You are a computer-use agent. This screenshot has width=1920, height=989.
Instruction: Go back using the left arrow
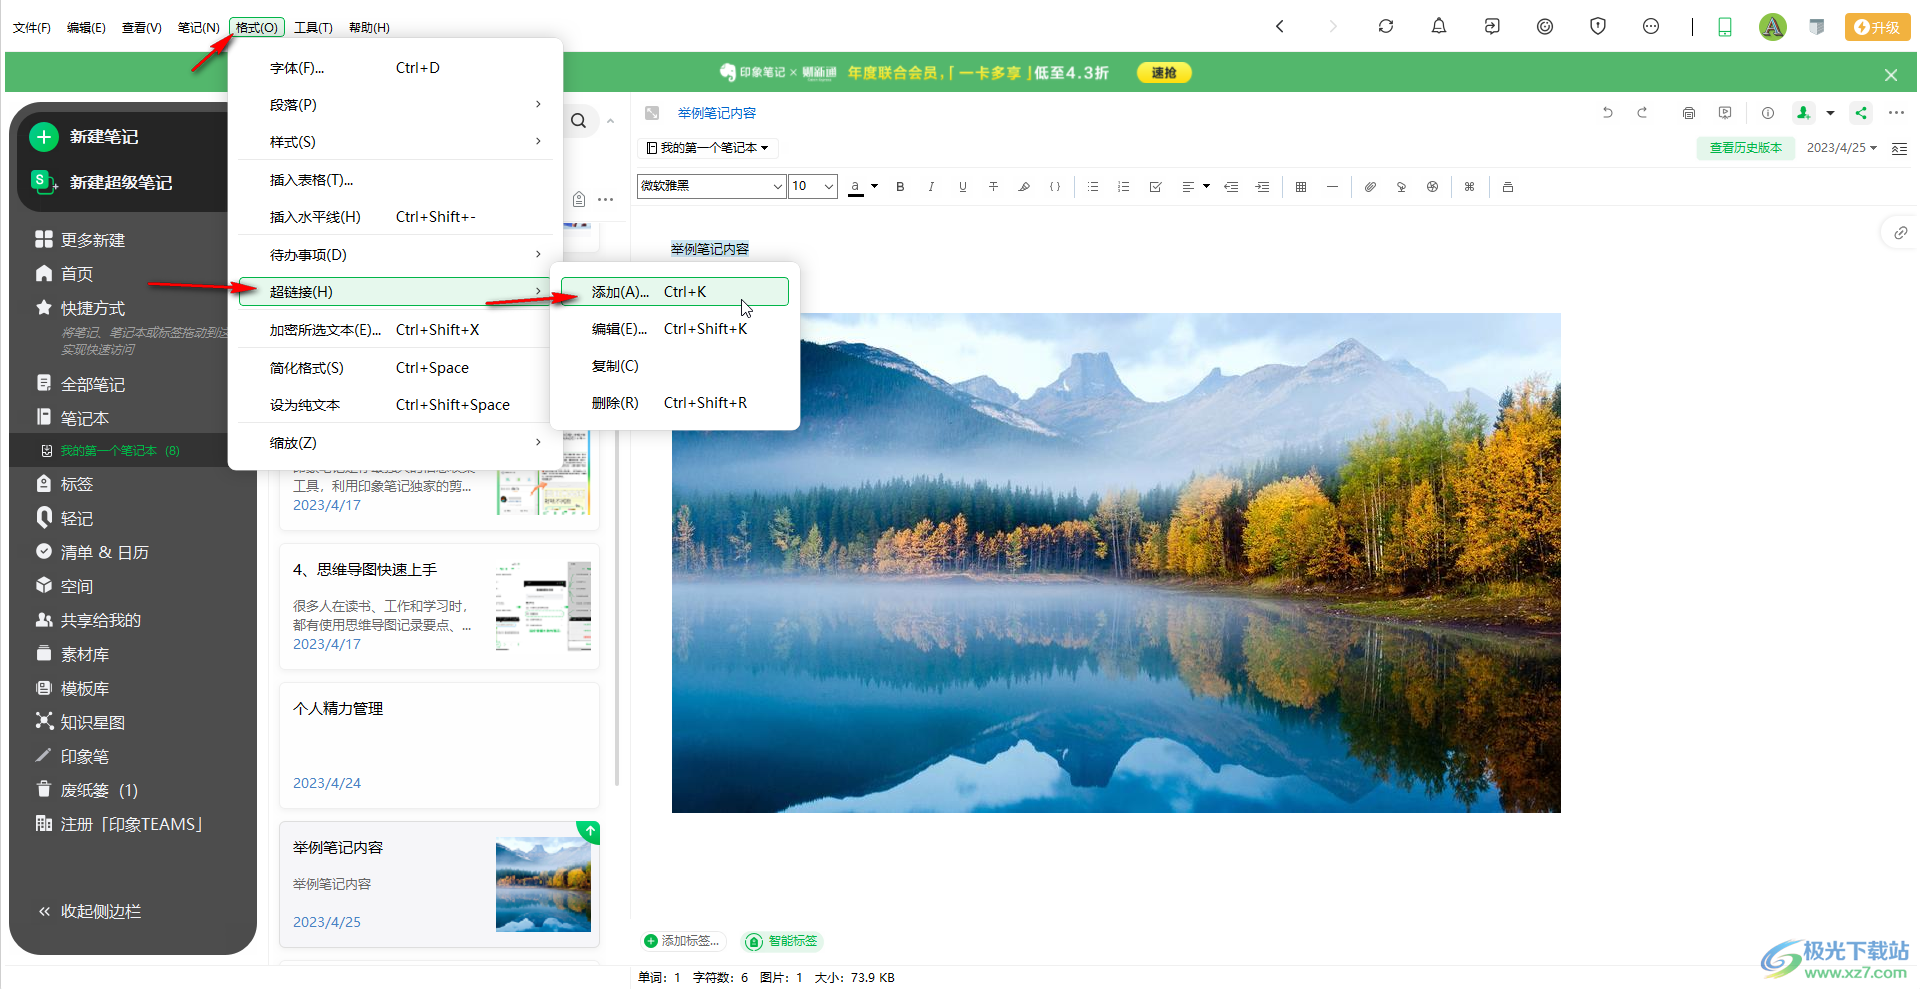pos(1279,27)
